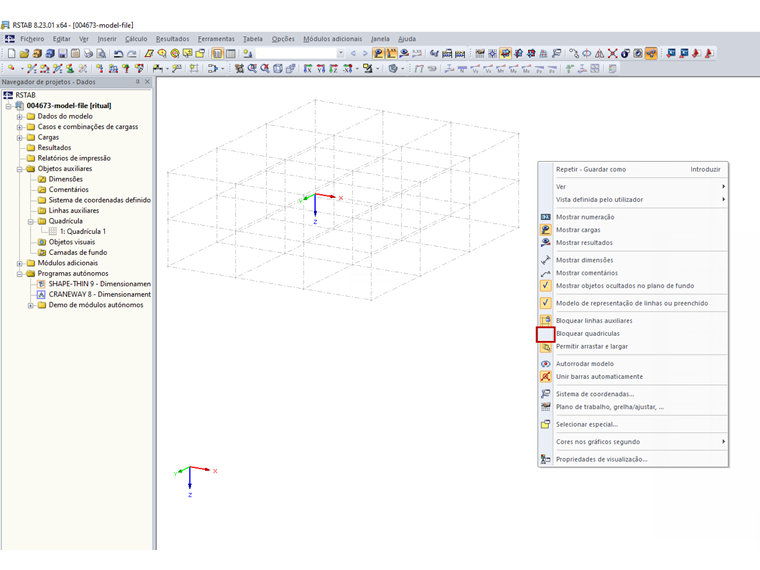Open the Cálculo menu
The height and width of the screenshot is (570, 760).
[136, 39]
